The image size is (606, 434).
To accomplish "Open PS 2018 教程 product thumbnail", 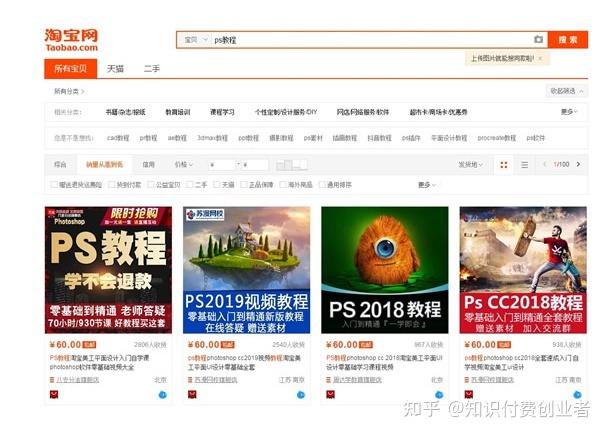I will tap(385, 270).
